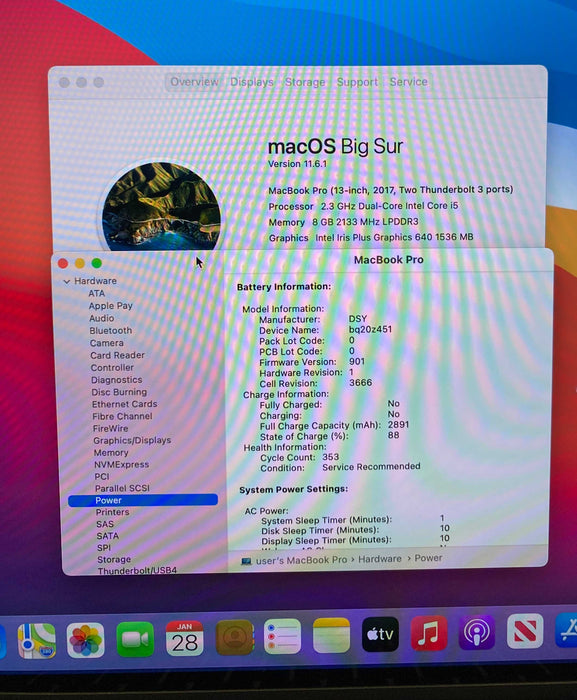Switch to the Displays tab
The width and height of the screenshot is (577, 700).
(252, 82)
